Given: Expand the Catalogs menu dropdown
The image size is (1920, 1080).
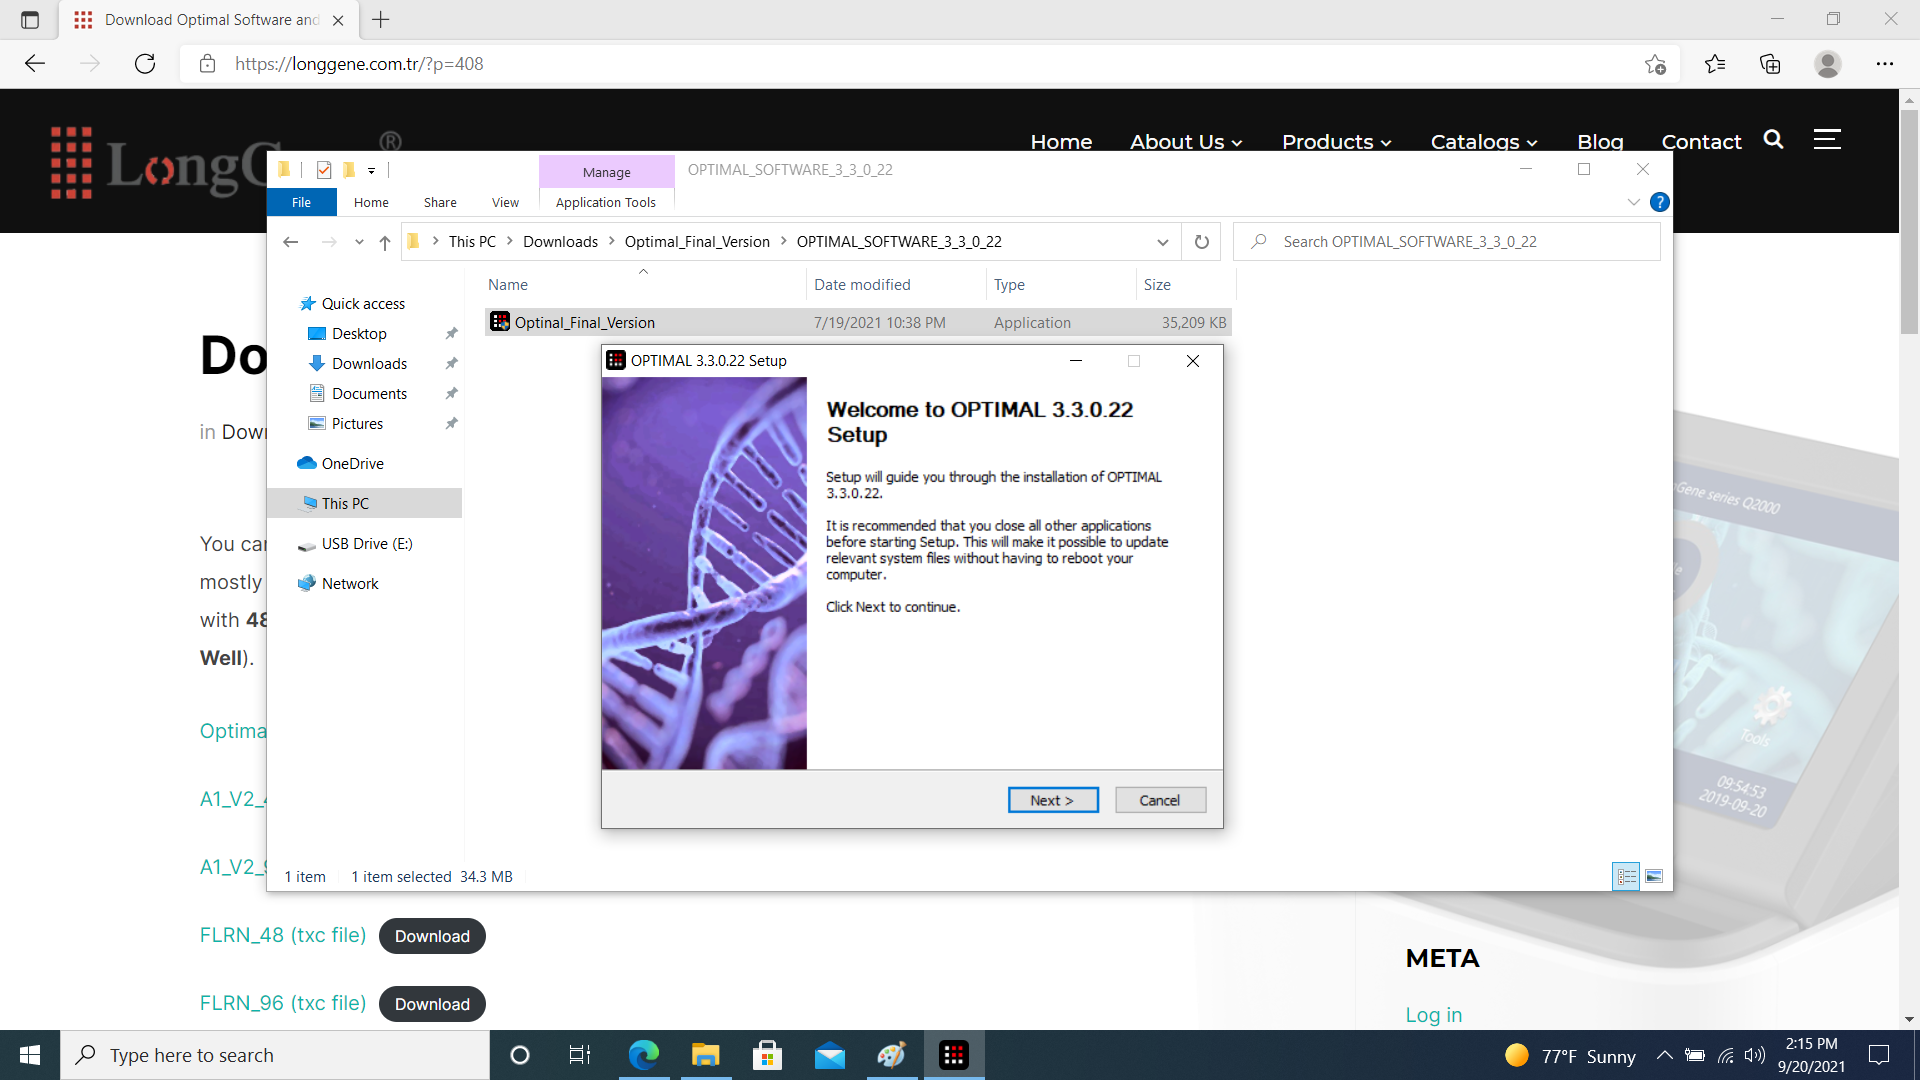Looking at the screenshot, I should [1483, 141].
